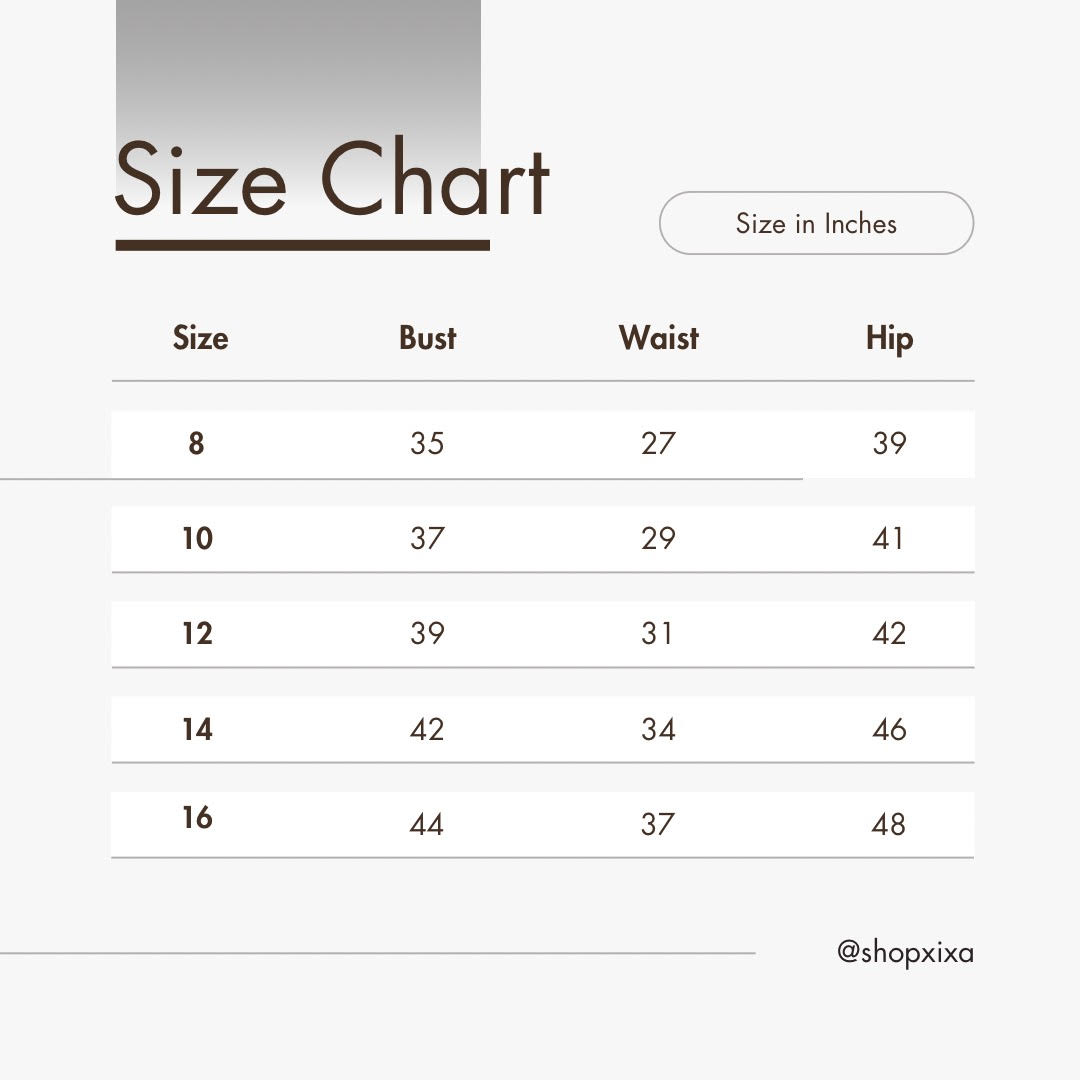Click the size 16 row label

tap(197, 818)
